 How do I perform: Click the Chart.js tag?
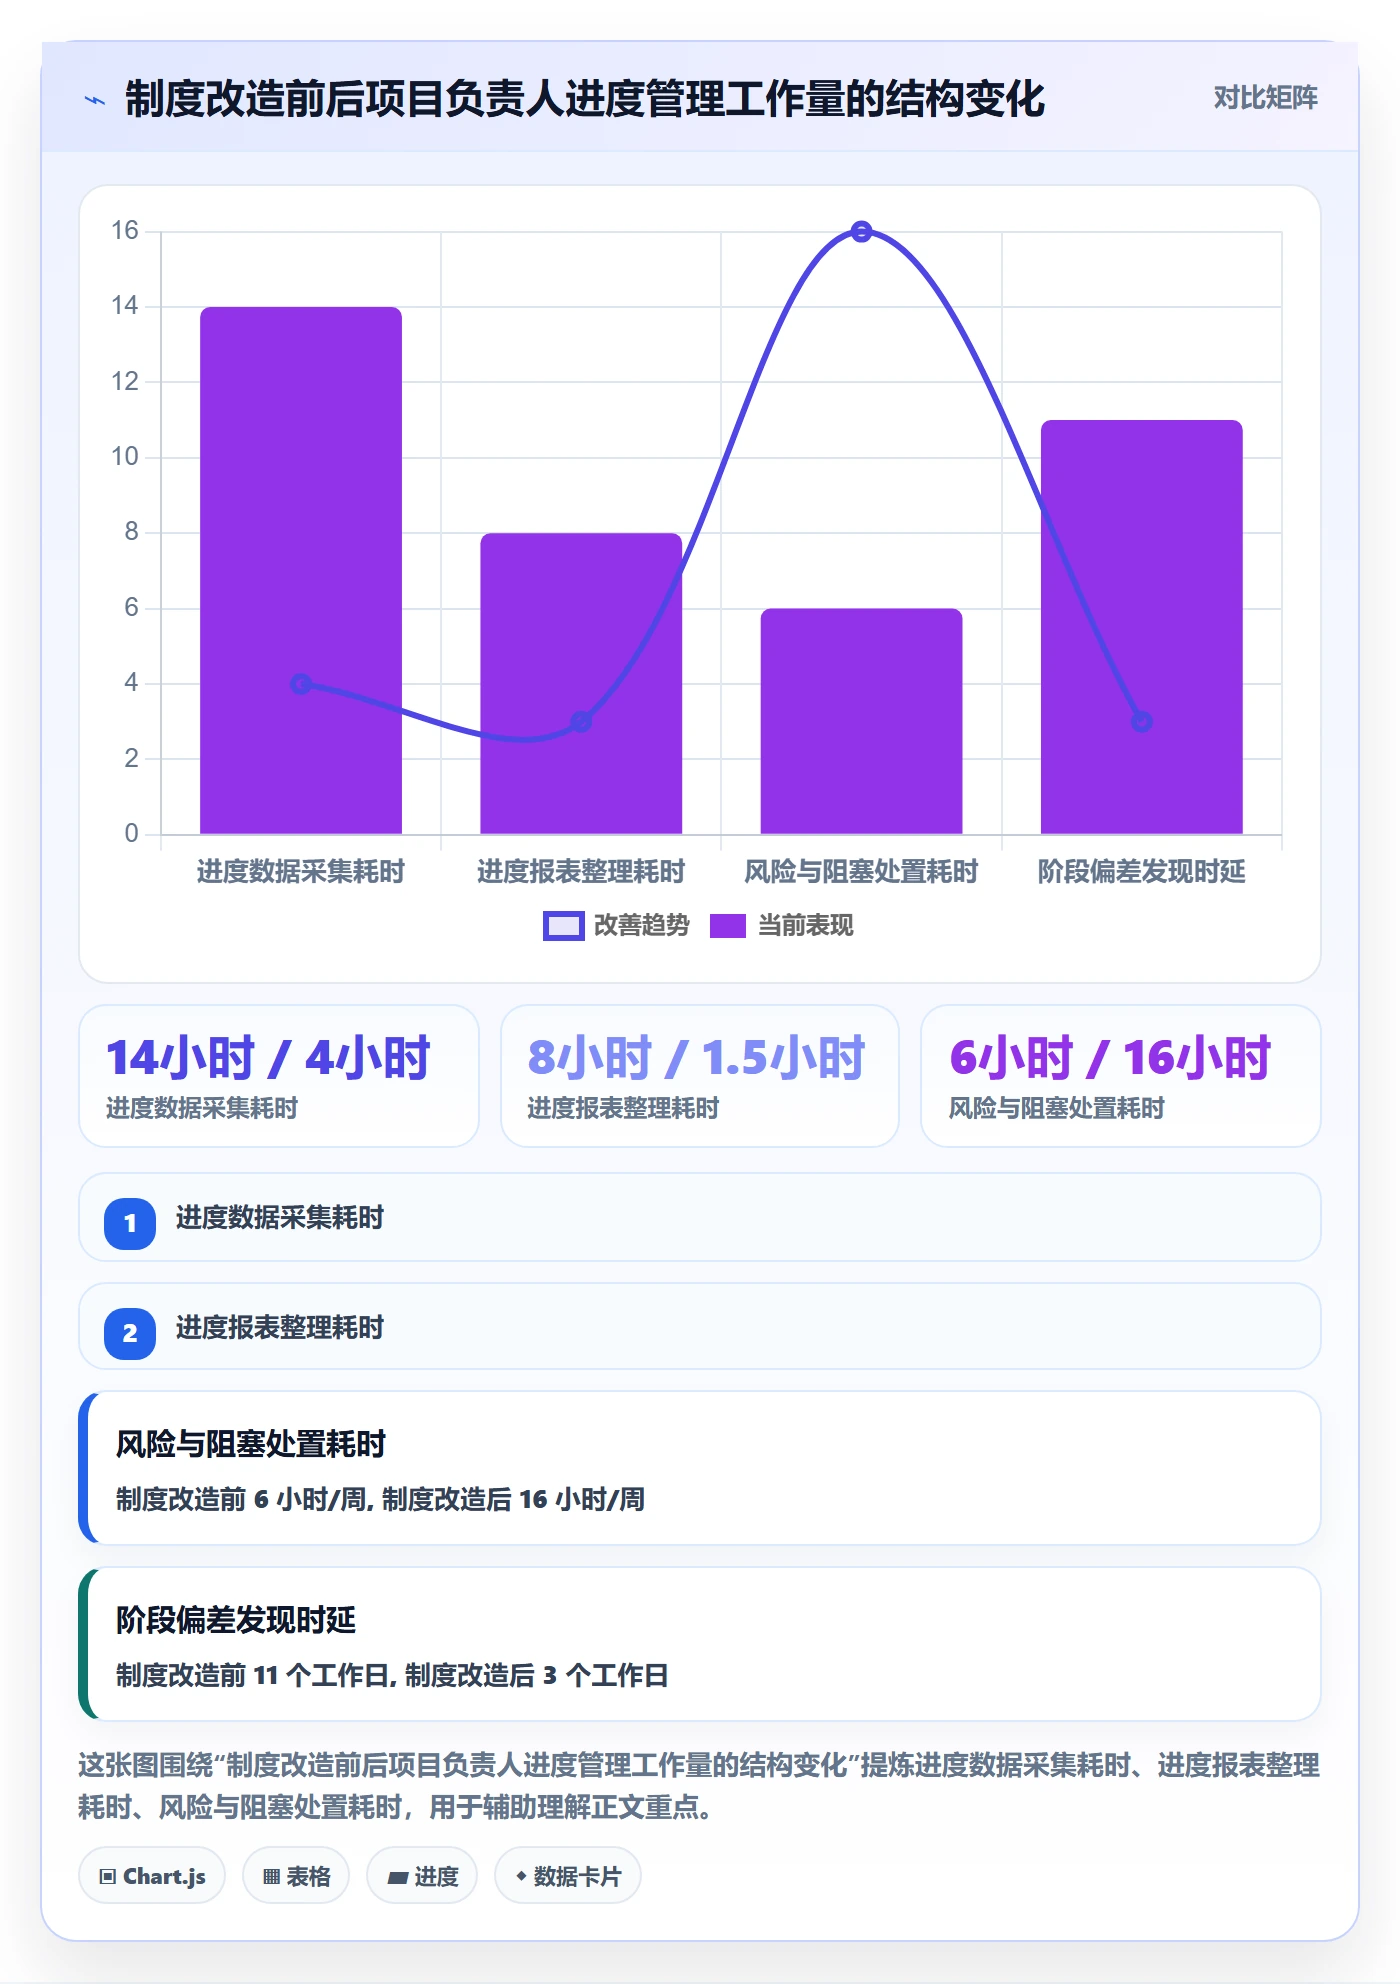152,1876
